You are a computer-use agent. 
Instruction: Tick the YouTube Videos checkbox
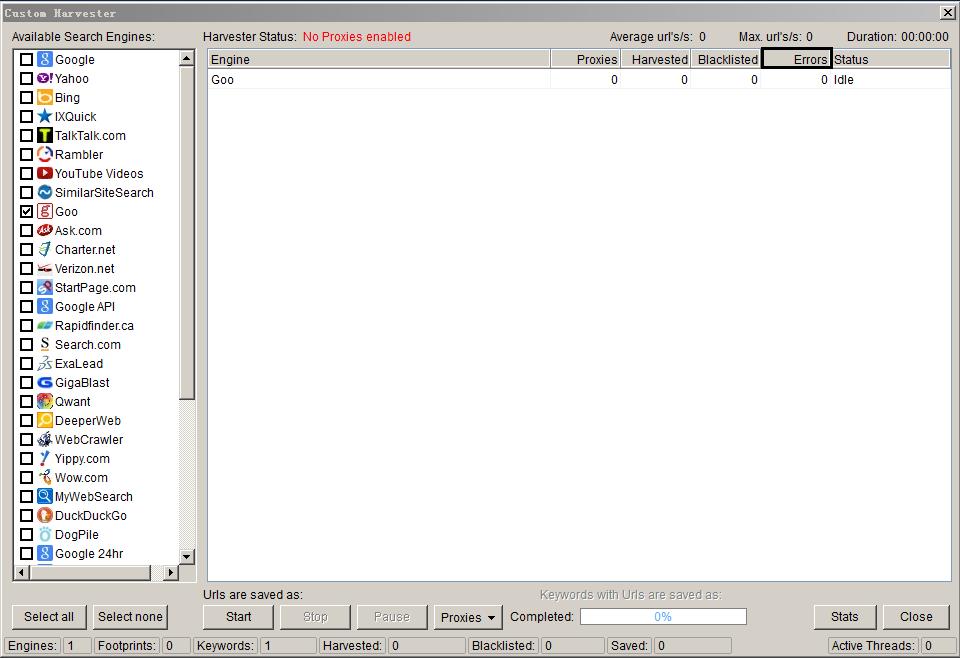click(26, 173)
